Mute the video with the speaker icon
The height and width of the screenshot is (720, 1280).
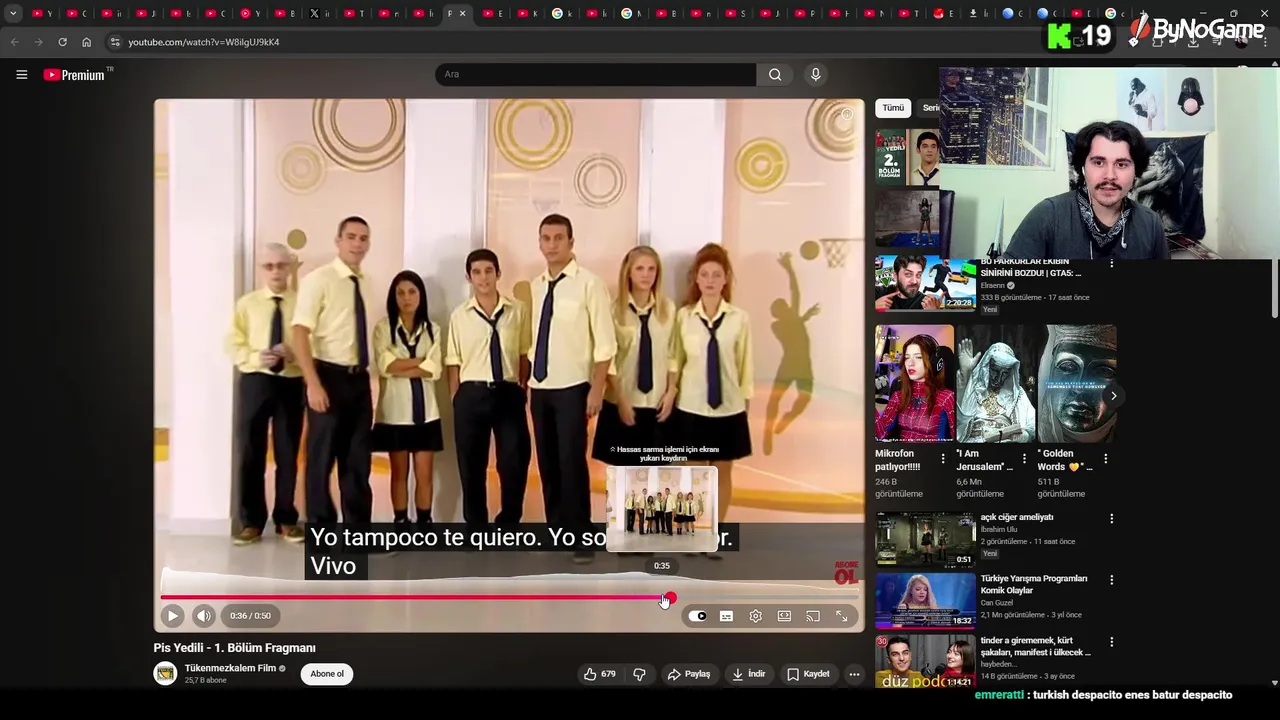(x=204, y=616)
